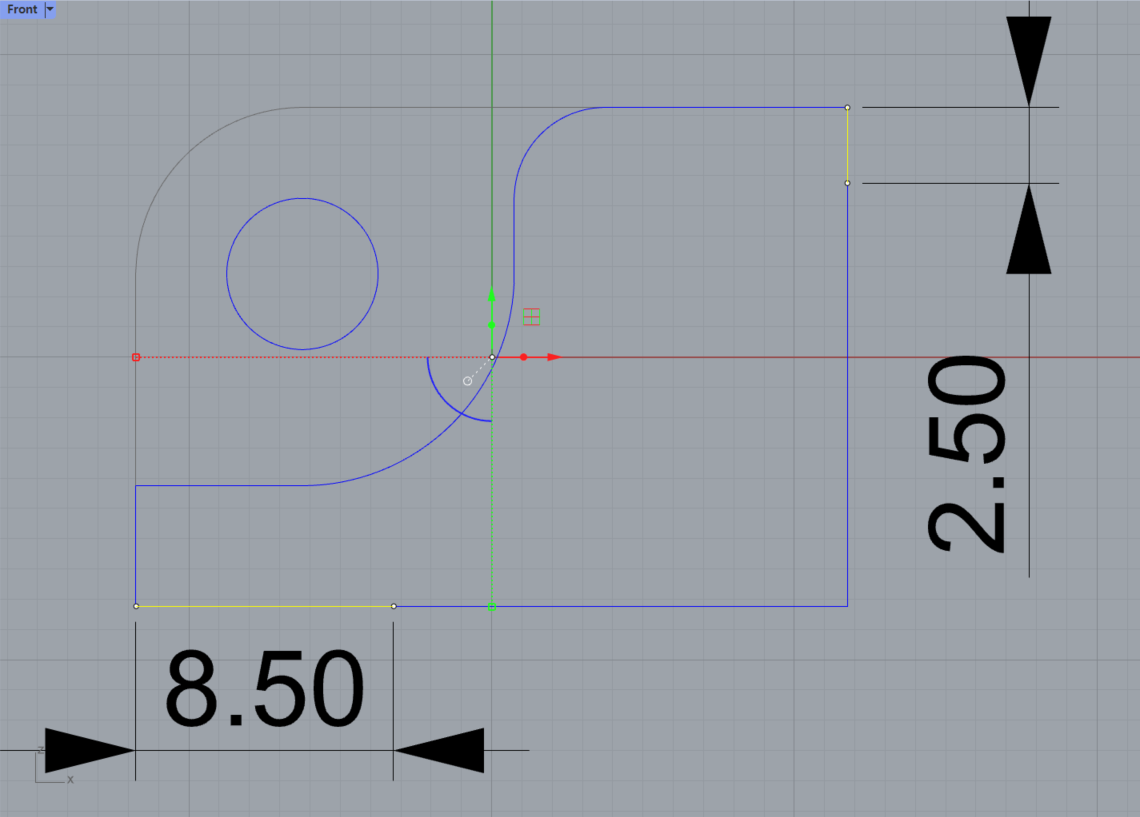Click the gumball red-green planar move square
The image size is (1140, 817).
click(x=532, y=317)
